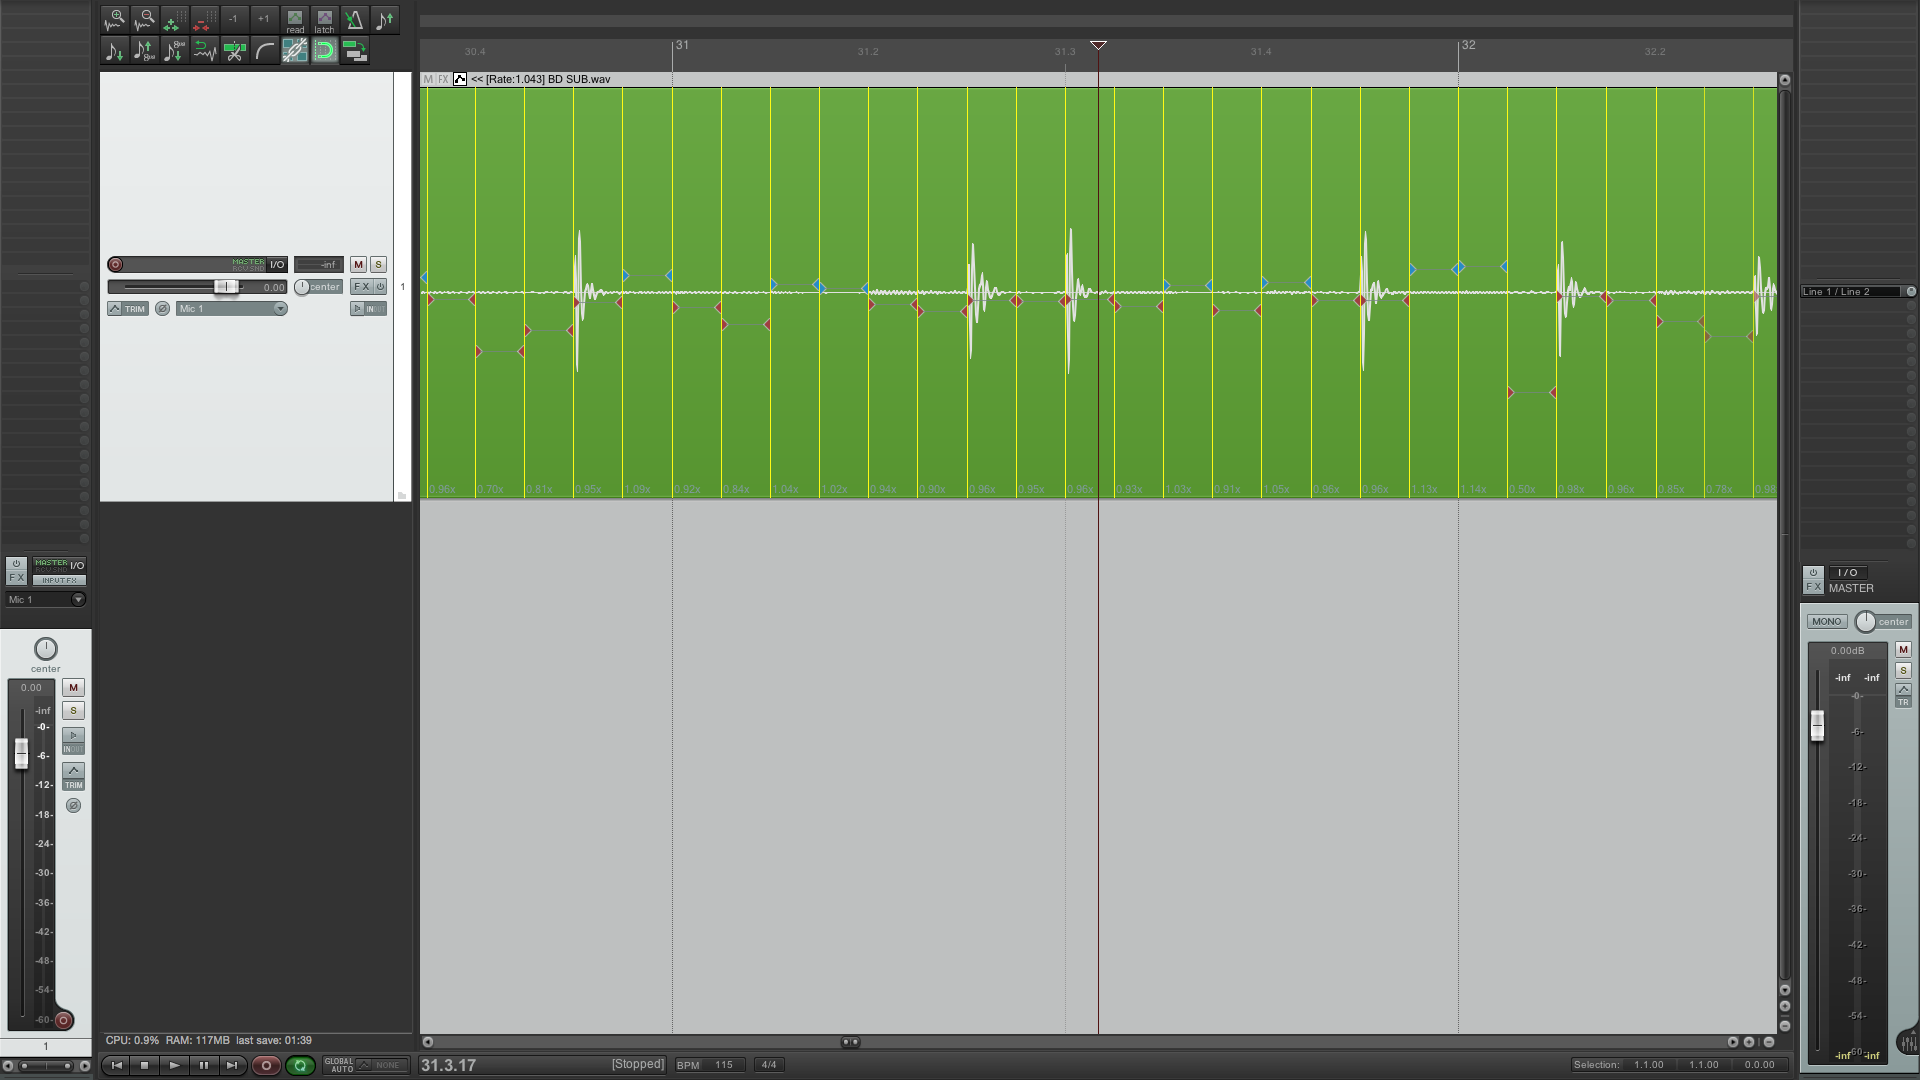Viewport: 1920px width, 1080px height.
Task: Click the track 1 volume fader
Action: (226, 287)
